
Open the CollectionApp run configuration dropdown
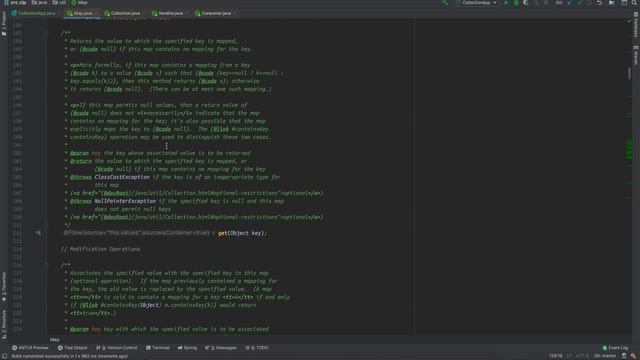point(476,3)
